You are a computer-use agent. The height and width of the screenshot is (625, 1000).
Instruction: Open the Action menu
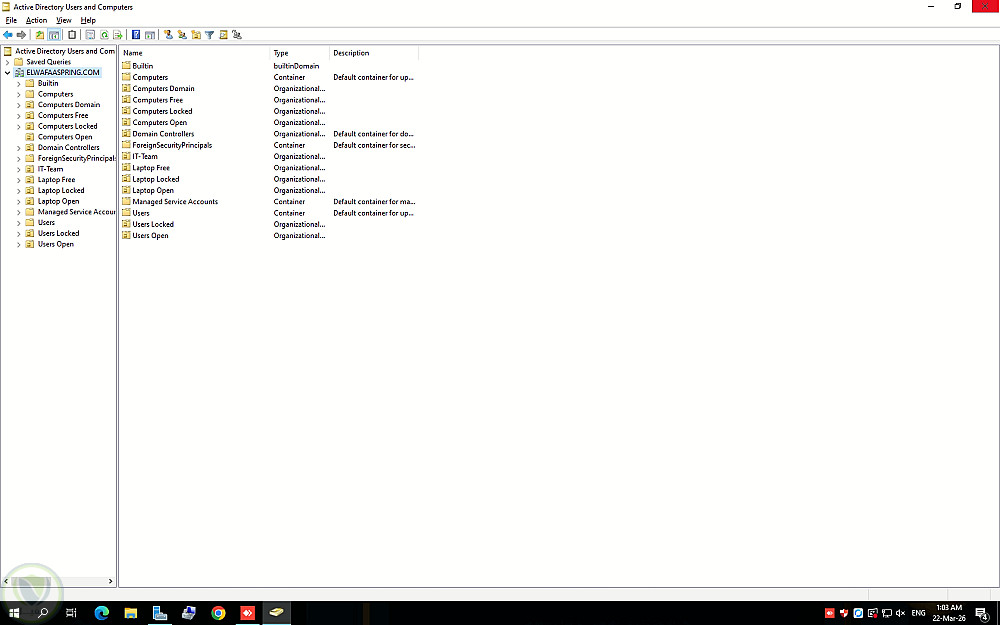coord(36,20)
